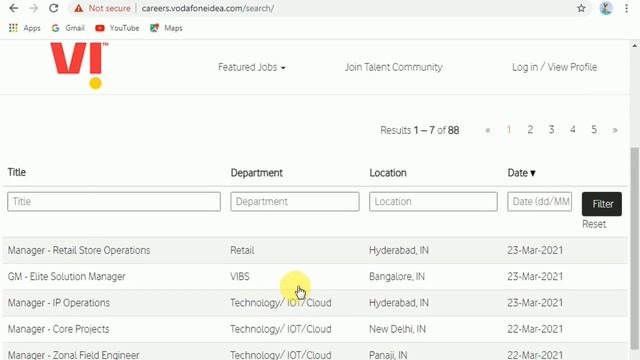
Task: Select results page 4
Action: 573,130
